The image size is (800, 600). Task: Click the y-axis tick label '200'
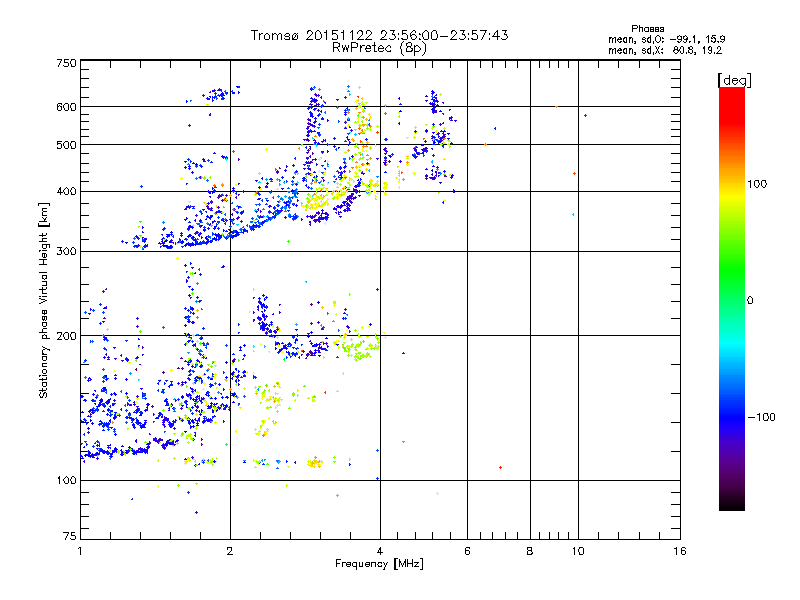(66, 336)
